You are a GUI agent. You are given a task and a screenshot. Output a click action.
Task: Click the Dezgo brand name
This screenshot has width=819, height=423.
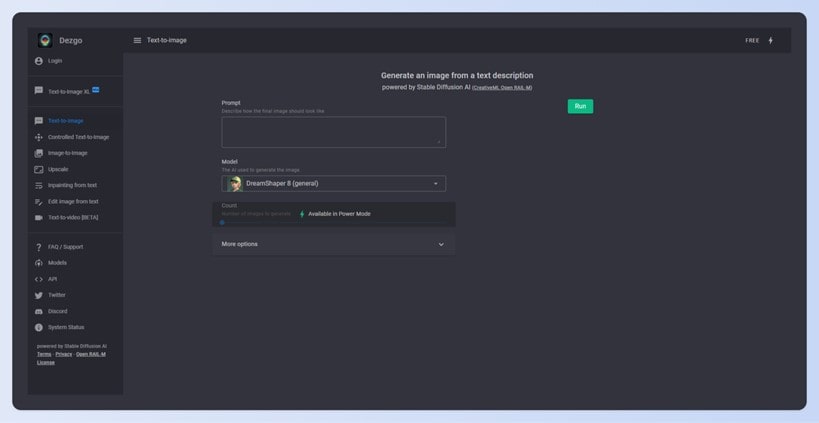71,41
